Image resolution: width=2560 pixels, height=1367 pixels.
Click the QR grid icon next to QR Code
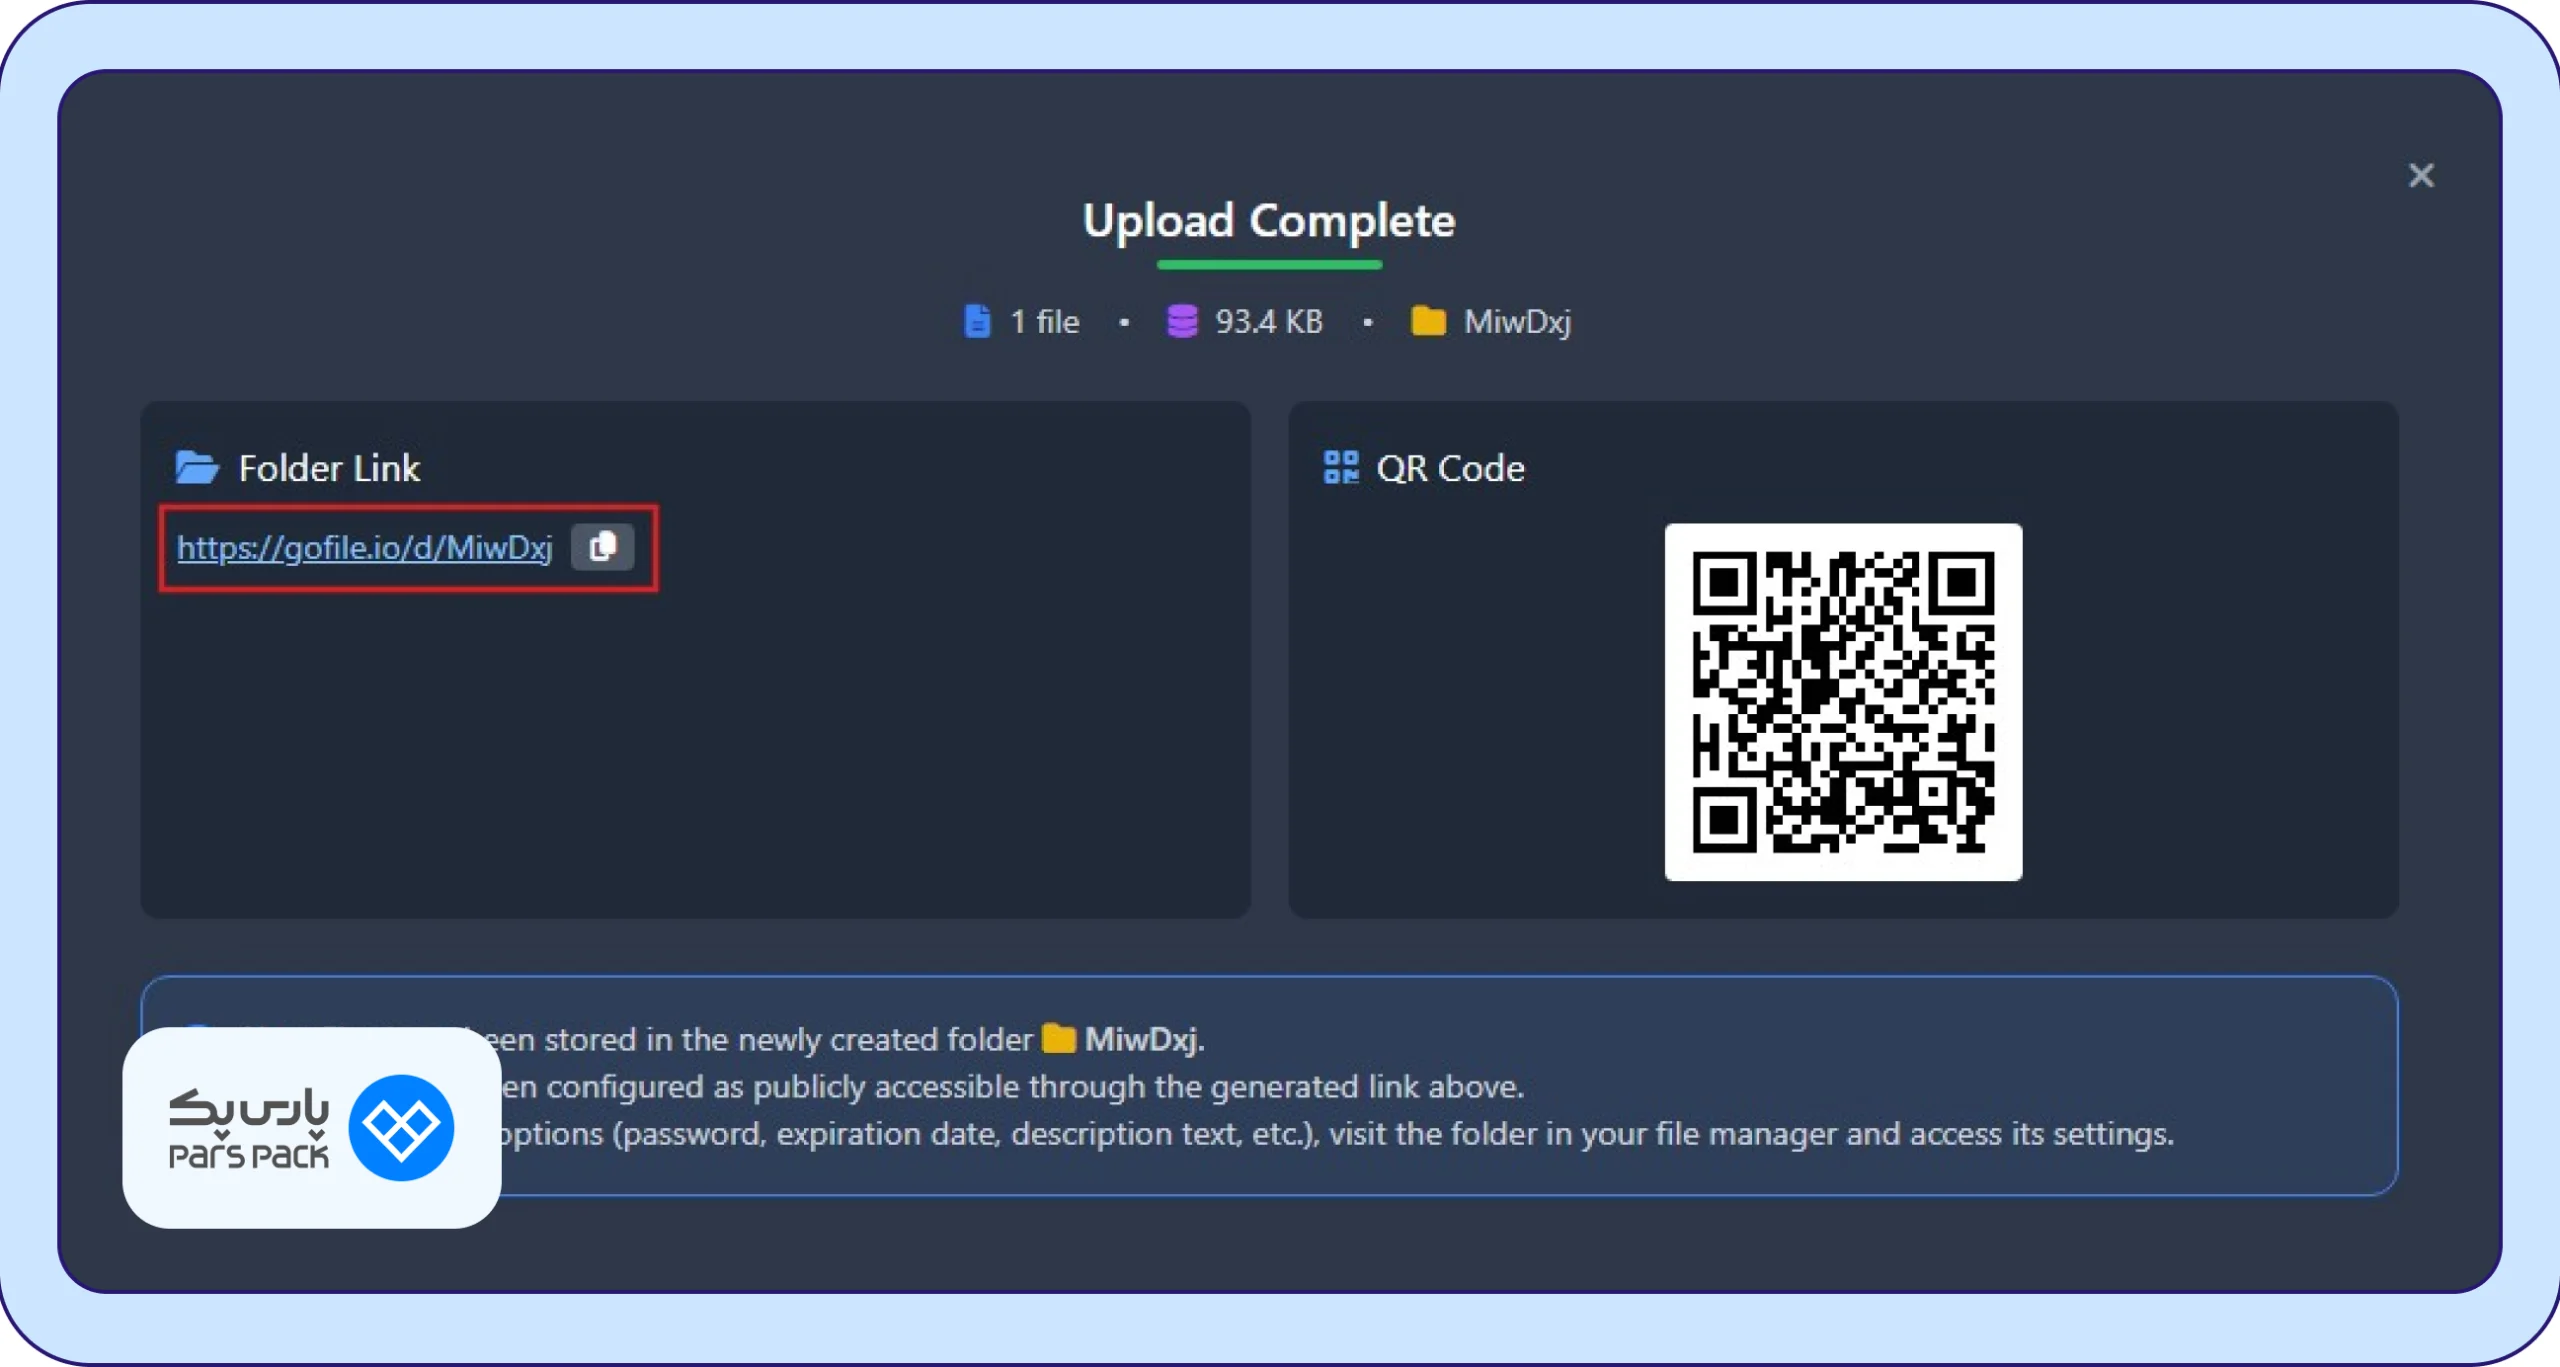coord(1341,467)
